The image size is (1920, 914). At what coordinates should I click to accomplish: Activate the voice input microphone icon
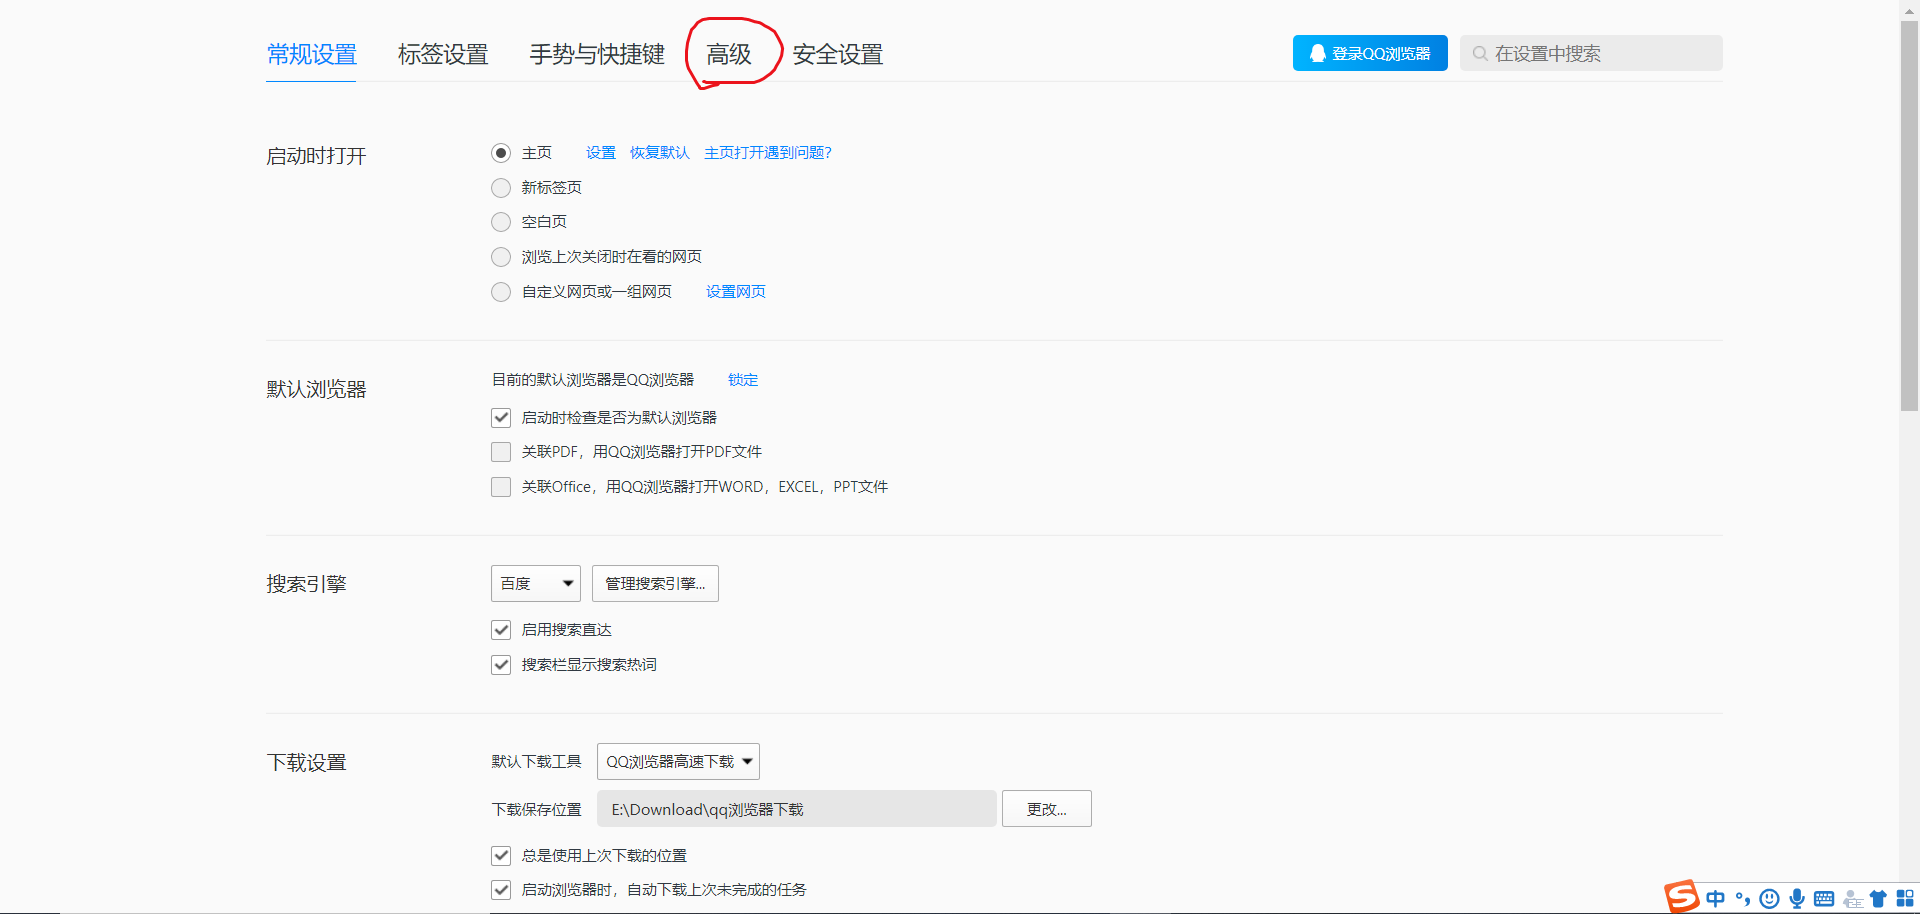coord(1797,898)
